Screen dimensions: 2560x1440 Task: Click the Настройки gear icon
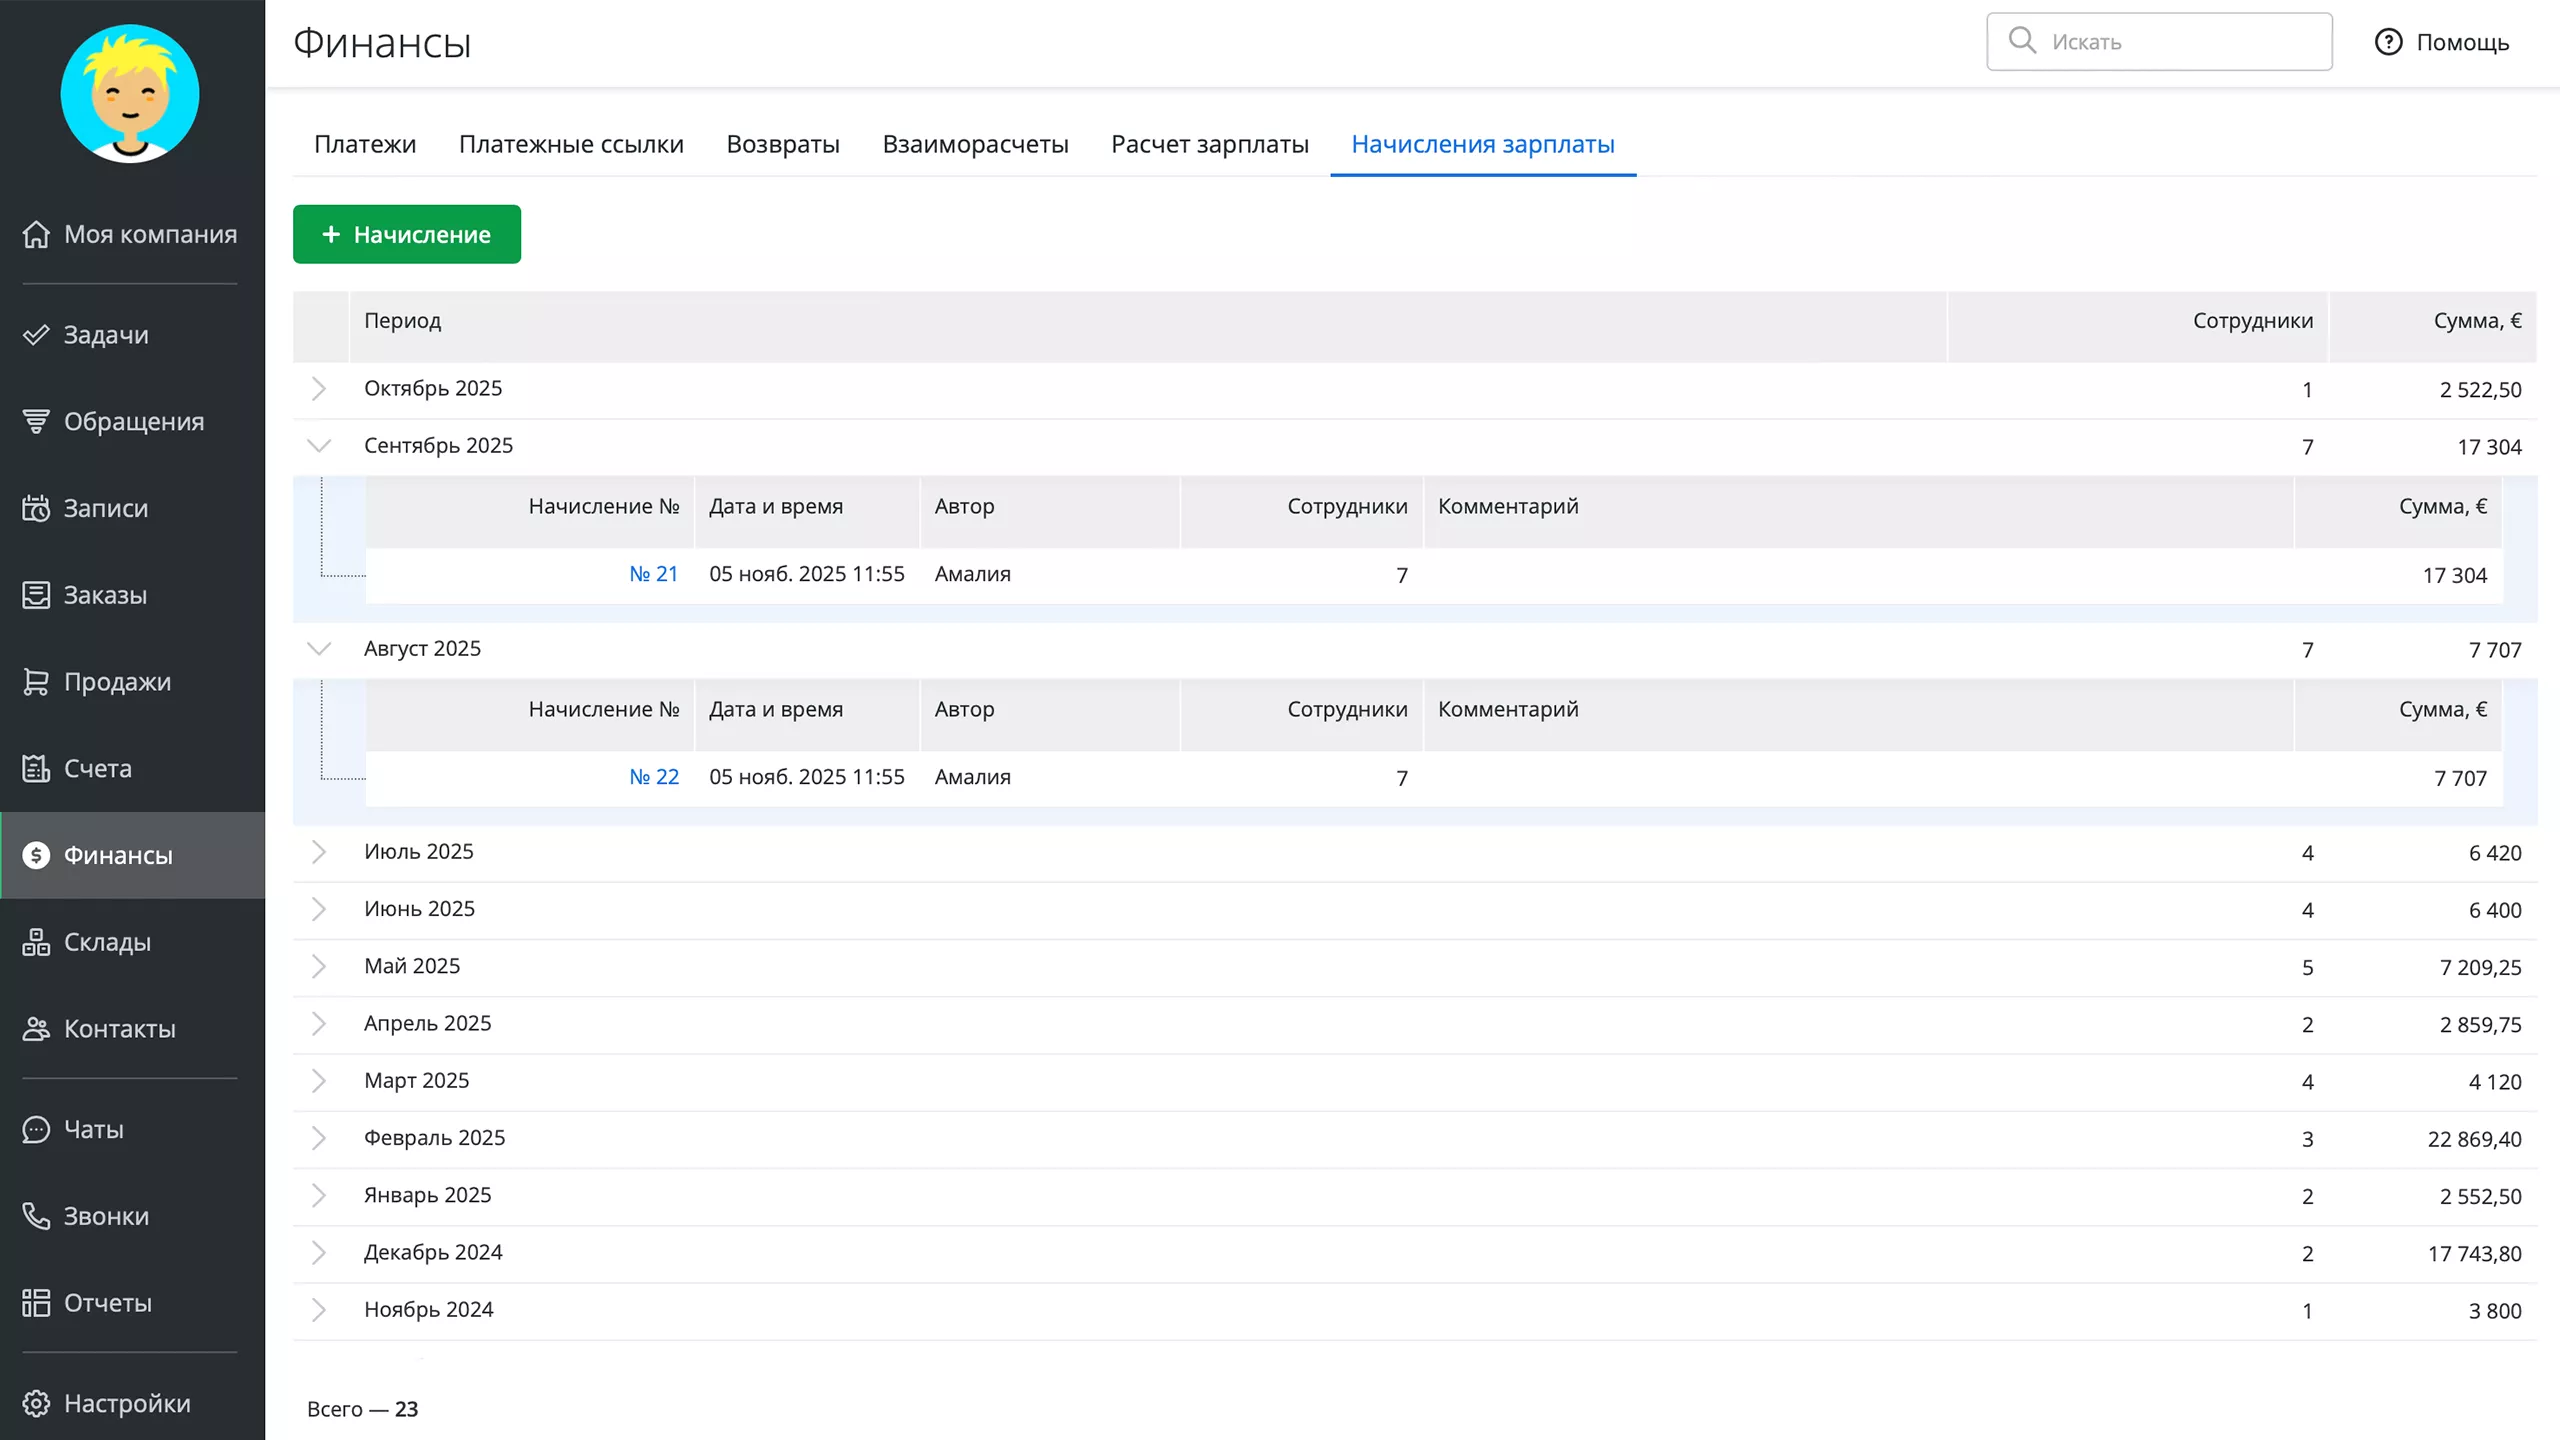36,1403
